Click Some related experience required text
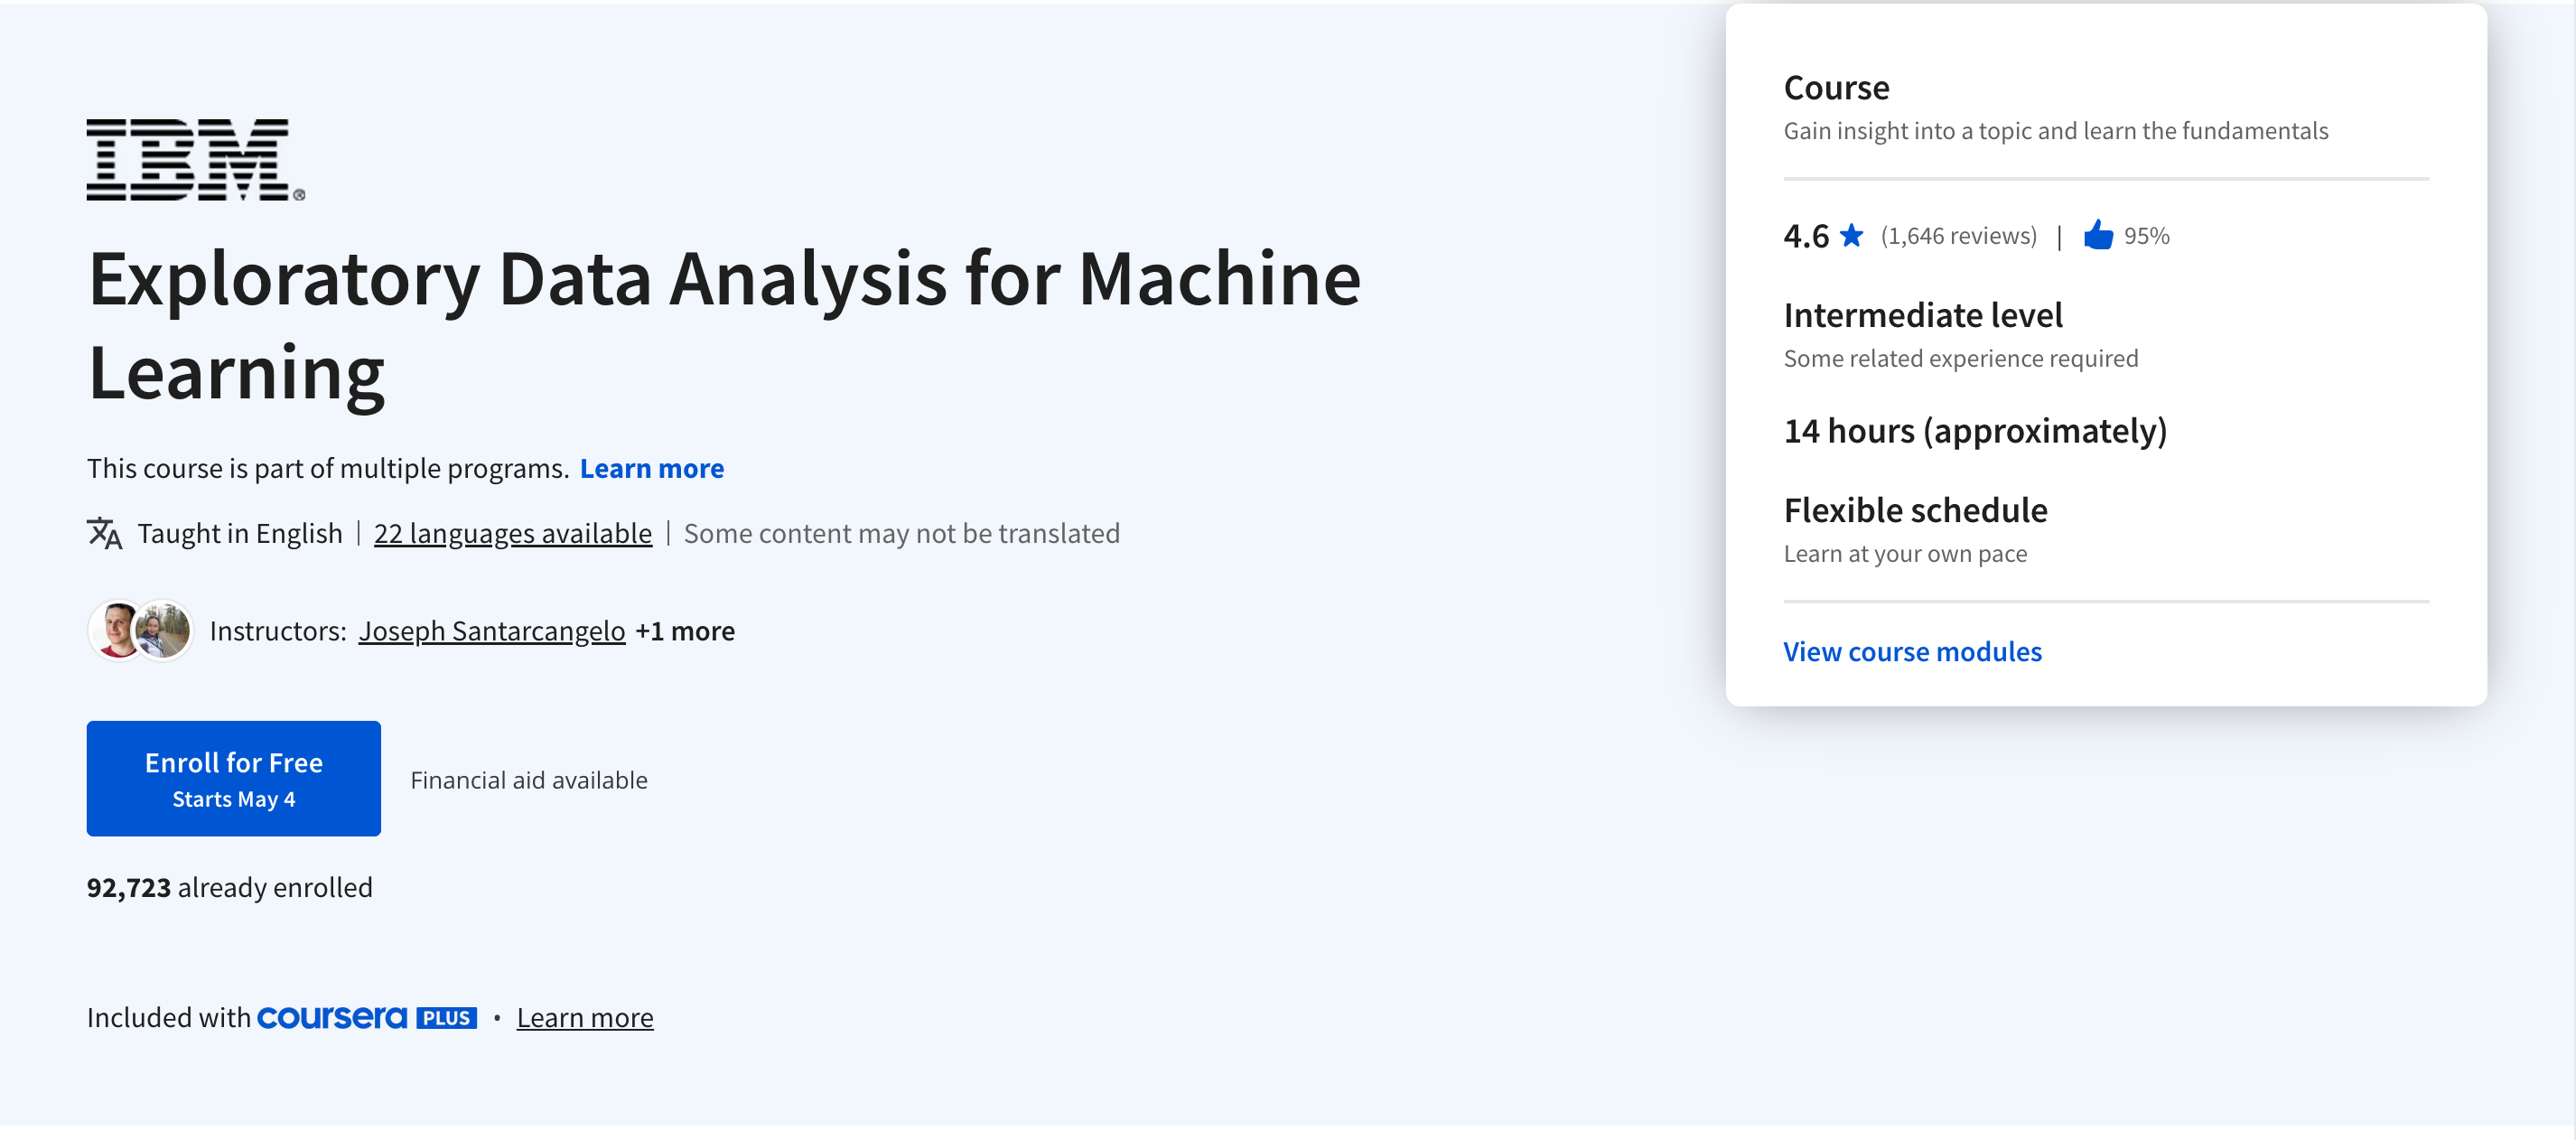2576x1140 pixels. tap(1961, 359)
